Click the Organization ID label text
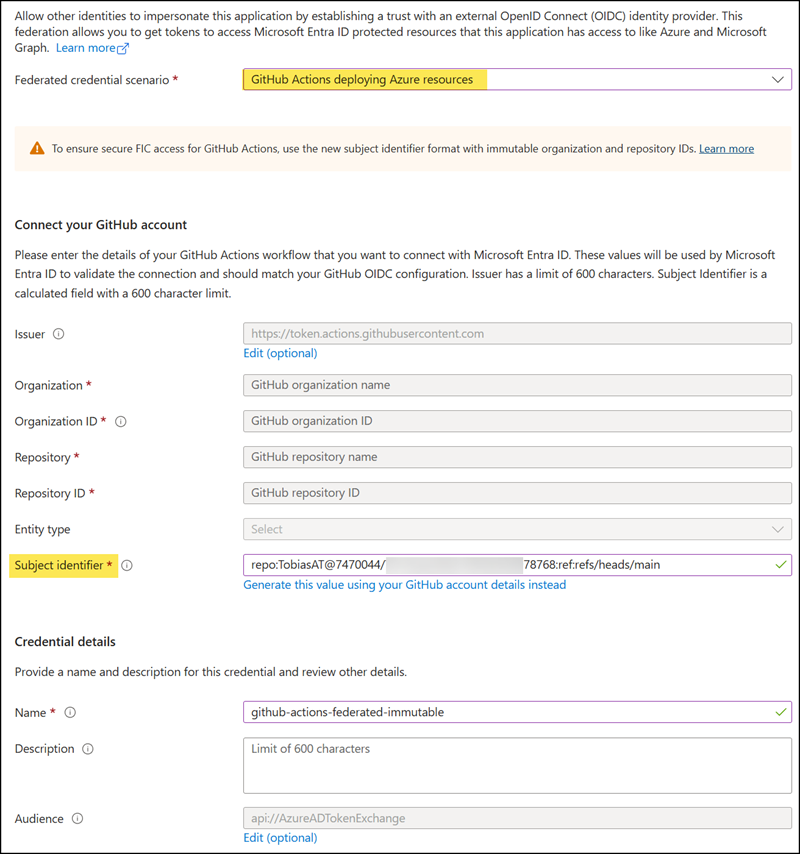 coord(56,422)
